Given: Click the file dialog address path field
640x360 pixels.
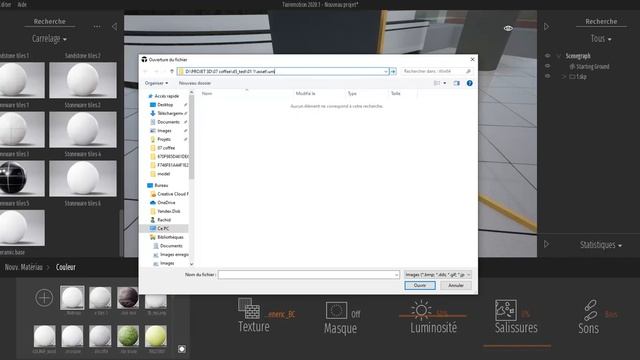Looking at the screenshot, I should point(282,71).
